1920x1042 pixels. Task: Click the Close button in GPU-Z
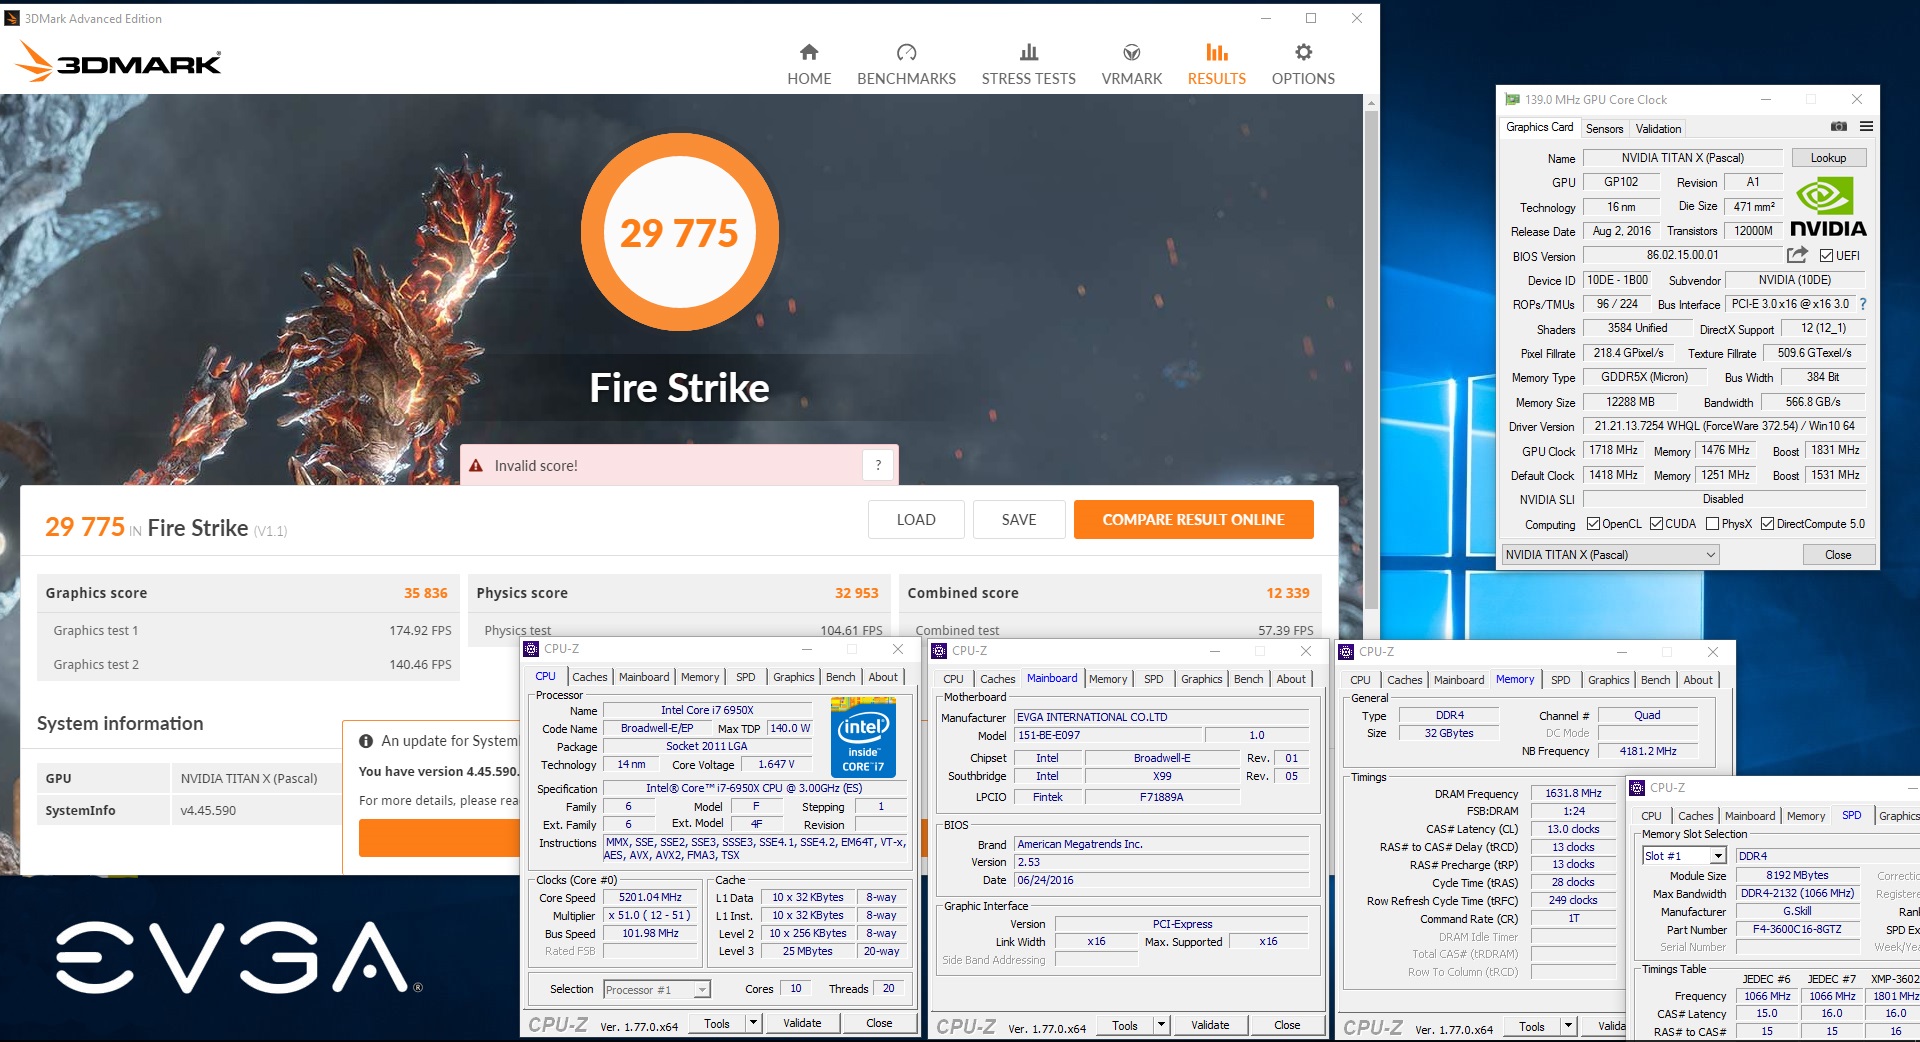(x=1838, y=555)
